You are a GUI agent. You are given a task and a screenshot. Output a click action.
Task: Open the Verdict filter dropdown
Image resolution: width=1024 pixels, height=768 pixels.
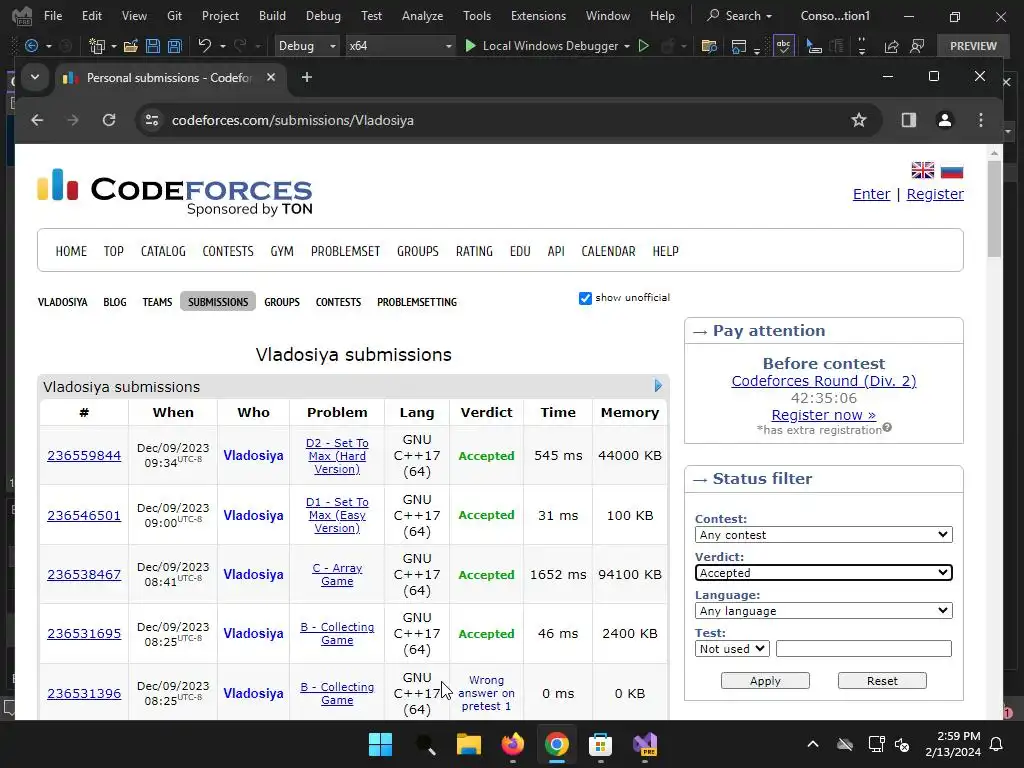pos(824,573)
